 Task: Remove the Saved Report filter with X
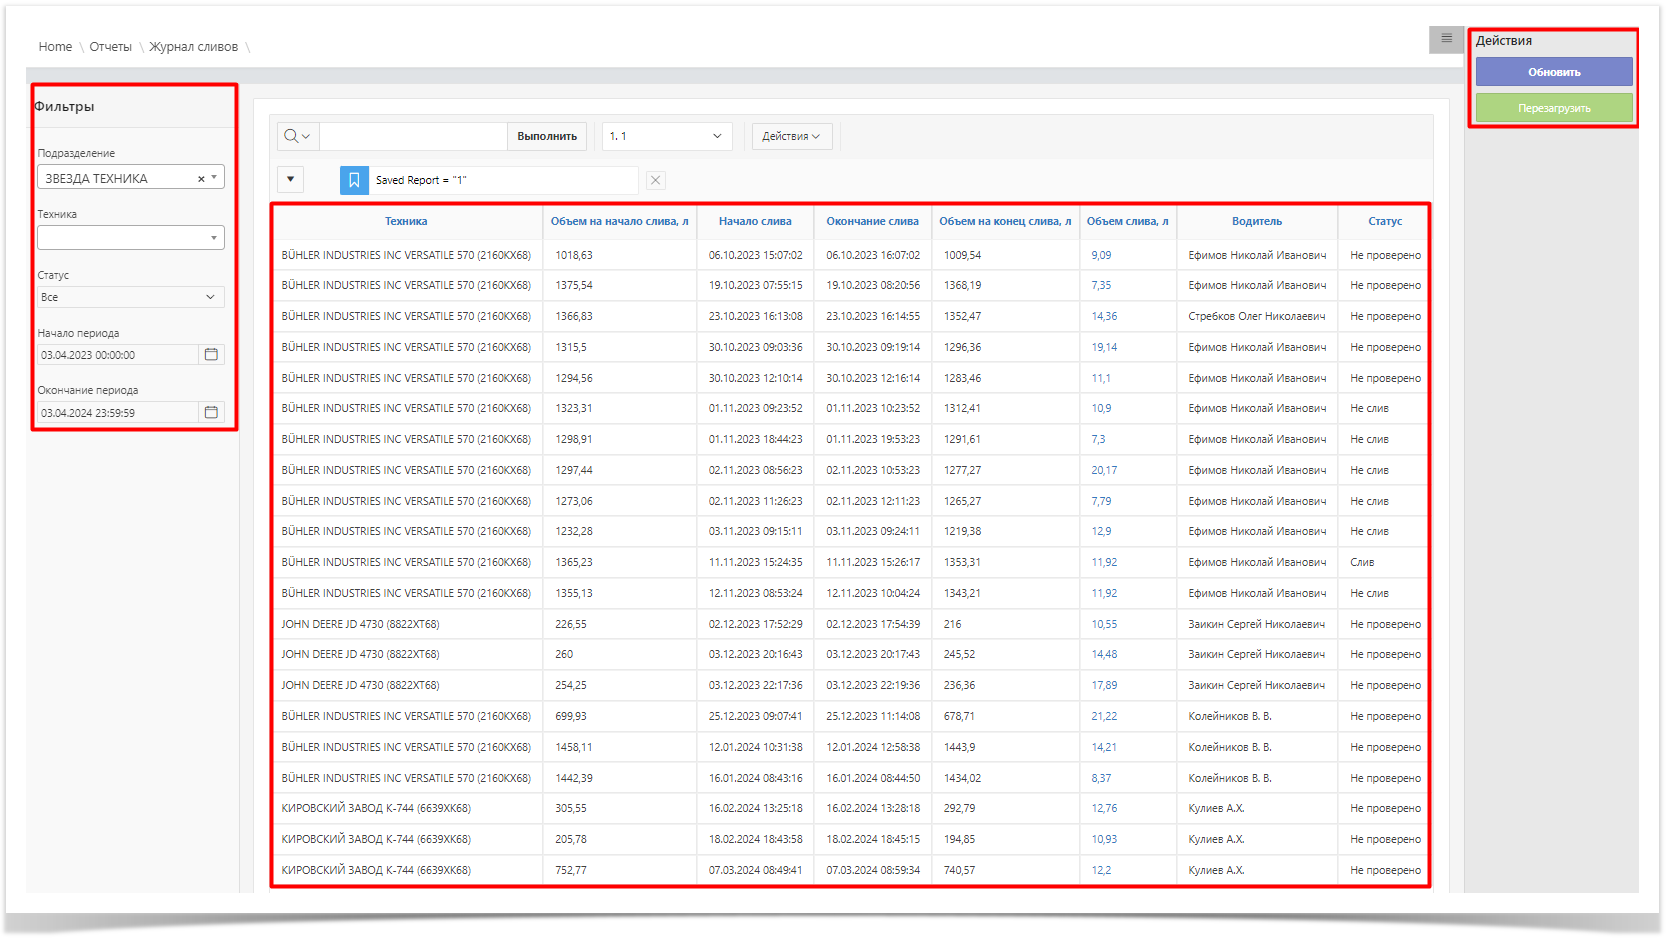656,180
